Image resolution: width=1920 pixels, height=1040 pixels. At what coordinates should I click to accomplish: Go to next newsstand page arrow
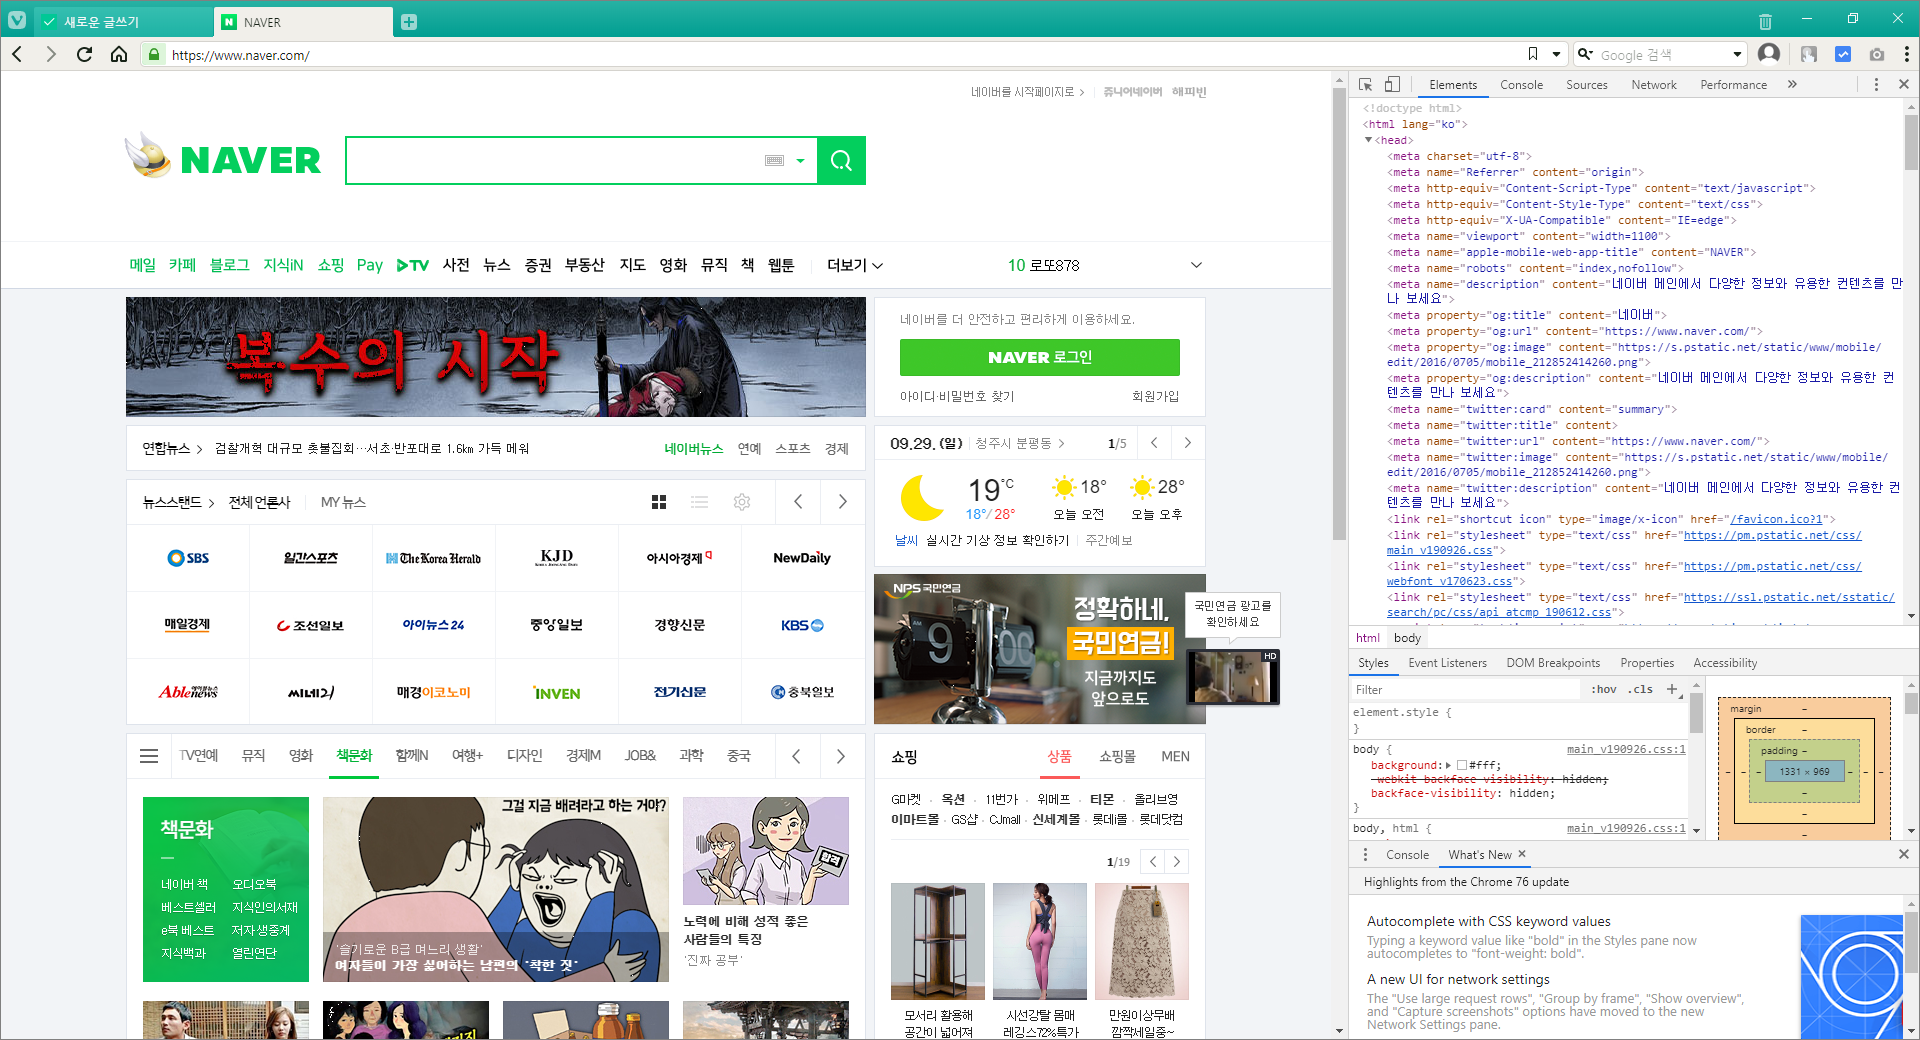pyautogui.click(x=842, y=502)
